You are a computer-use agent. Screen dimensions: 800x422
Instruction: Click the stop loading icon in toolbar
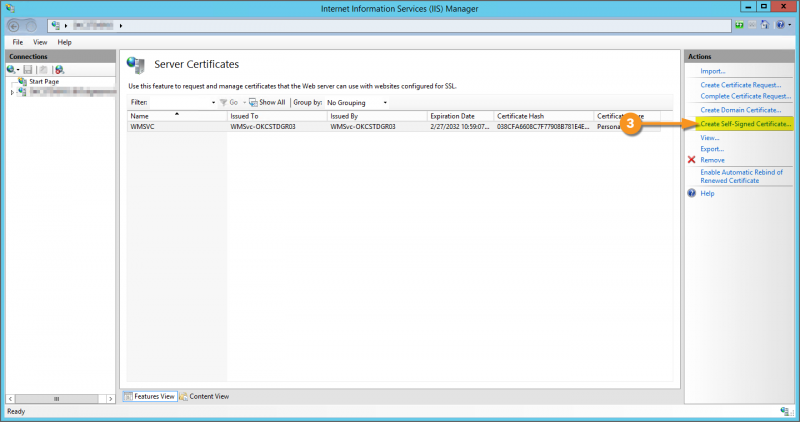[x=752, y=25]
